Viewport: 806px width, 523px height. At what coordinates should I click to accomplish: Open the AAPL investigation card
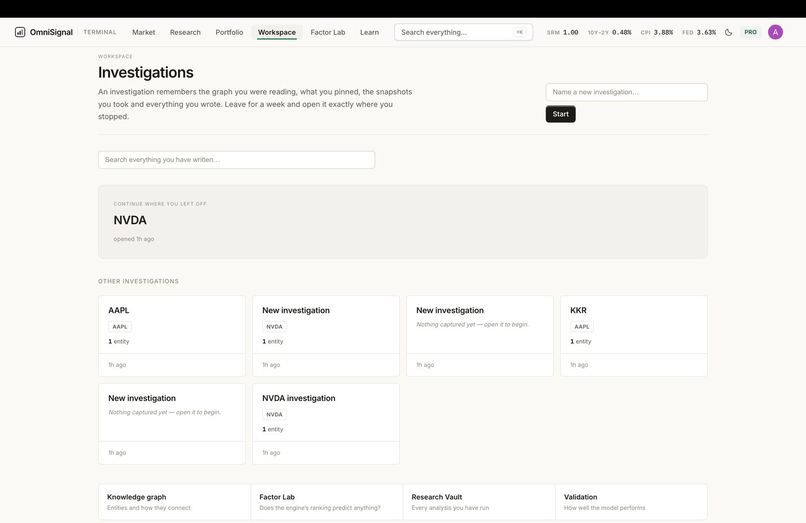pos(172,336)
